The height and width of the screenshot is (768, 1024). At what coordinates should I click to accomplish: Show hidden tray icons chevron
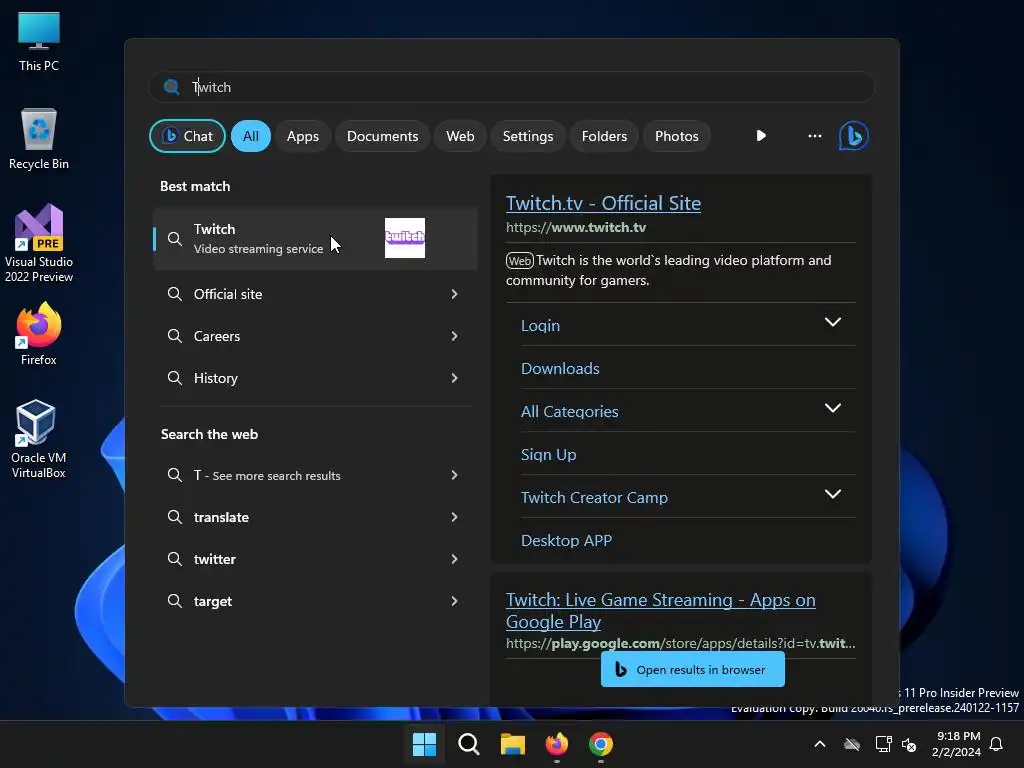point(820,744)
